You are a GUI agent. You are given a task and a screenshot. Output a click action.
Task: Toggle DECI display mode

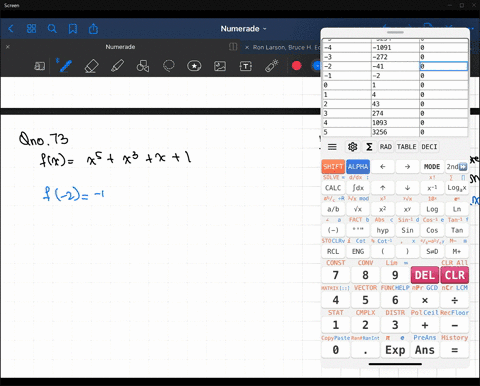429,147
